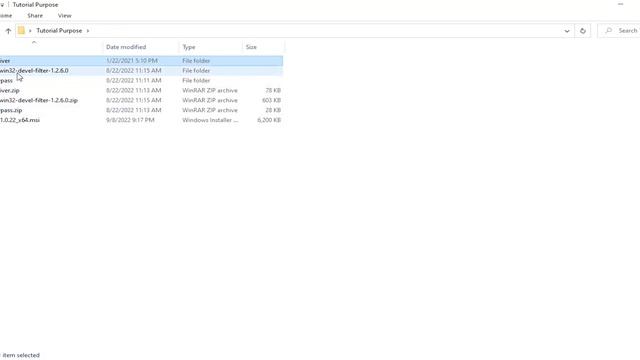Click the 28 KB size cell
Viewport: 640px width, 360px height.
[273, 110]
